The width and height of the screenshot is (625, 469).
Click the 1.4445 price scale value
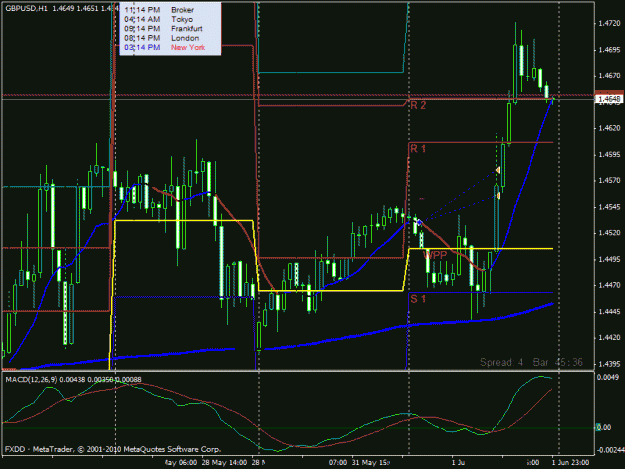click(609, 312)
